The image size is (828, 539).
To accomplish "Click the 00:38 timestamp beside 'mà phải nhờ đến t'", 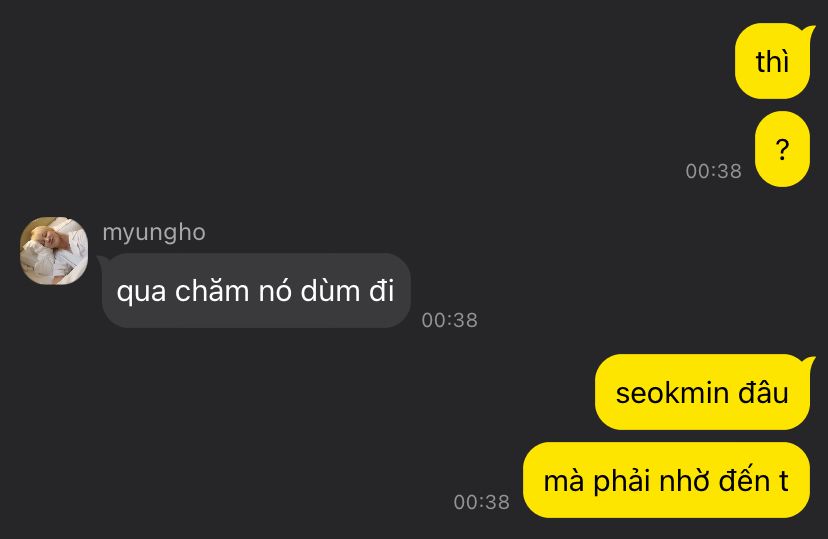I will coord(482,502).
